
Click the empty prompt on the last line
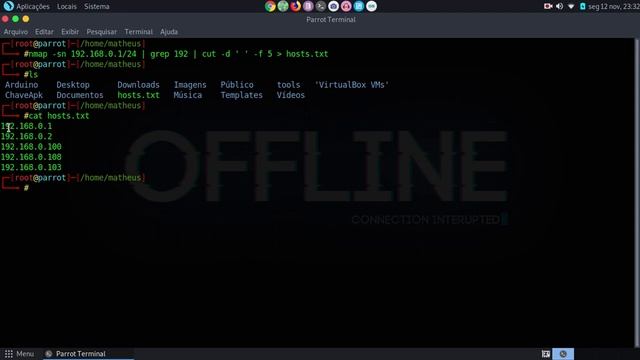pos(26,188)
